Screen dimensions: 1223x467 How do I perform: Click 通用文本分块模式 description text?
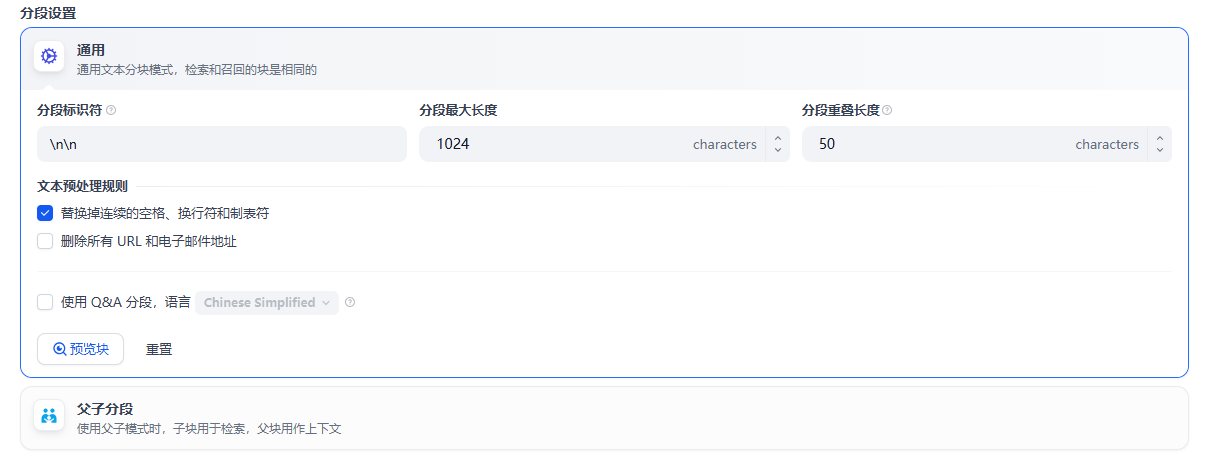[x=197, y=70]
